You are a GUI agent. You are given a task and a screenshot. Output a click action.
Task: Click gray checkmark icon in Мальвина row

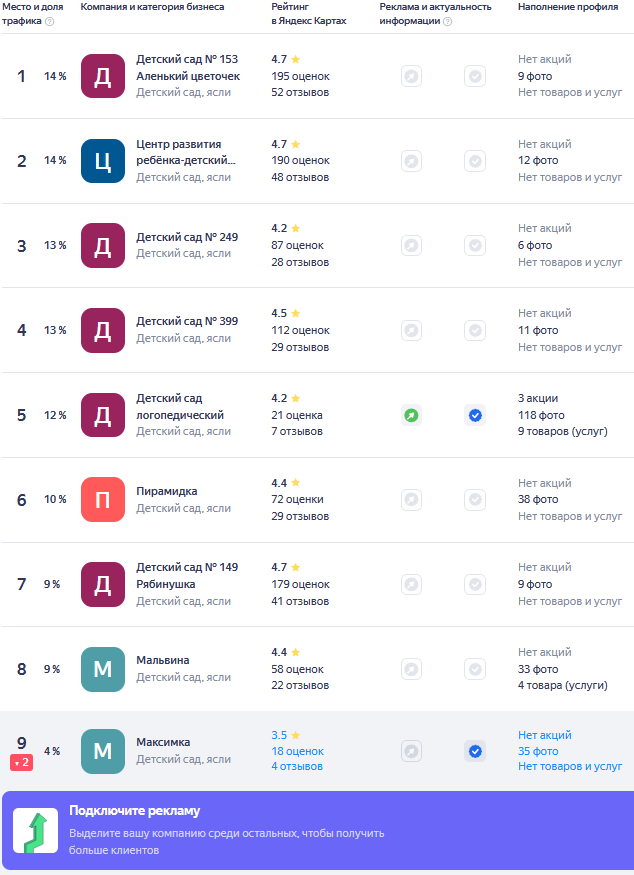(x=475, y=669)
